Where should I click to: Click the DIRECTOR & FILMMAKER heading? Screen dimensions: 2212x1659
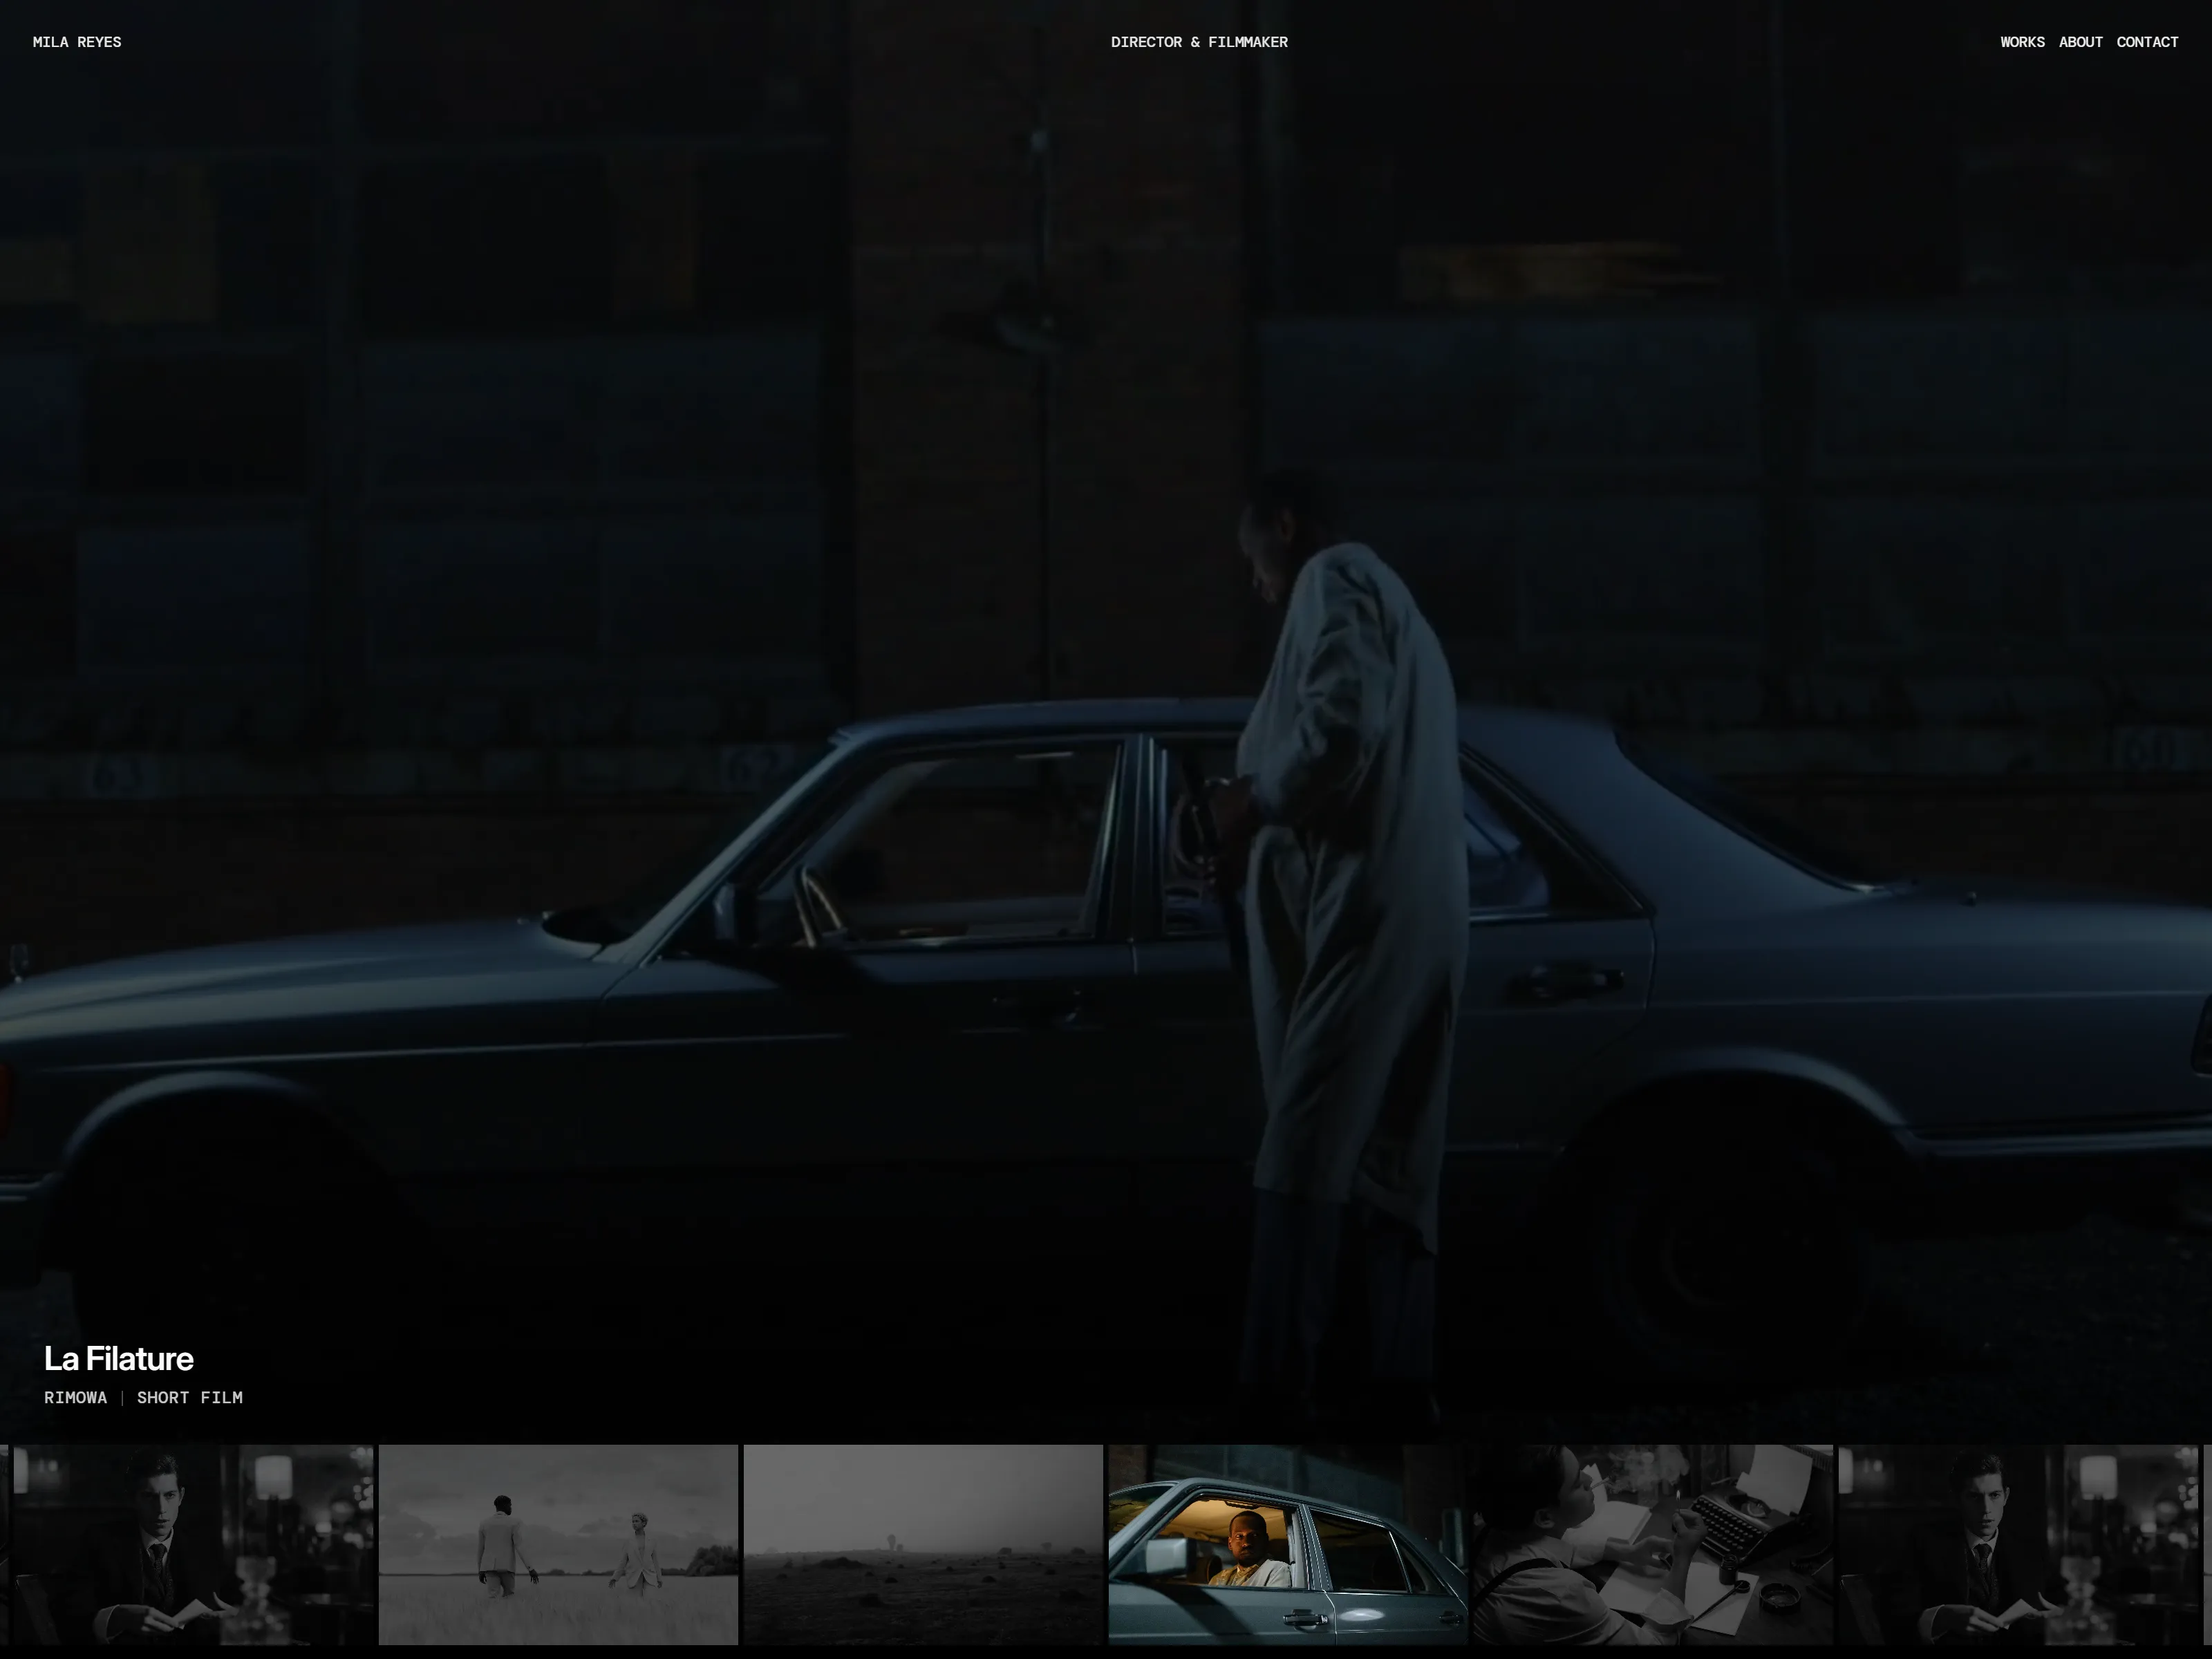1199,42
